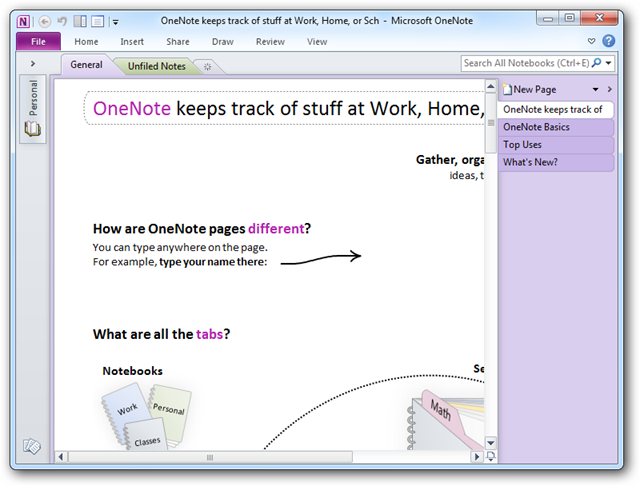
Task: Click the notebooks illustration image
Action: (146, 416)
